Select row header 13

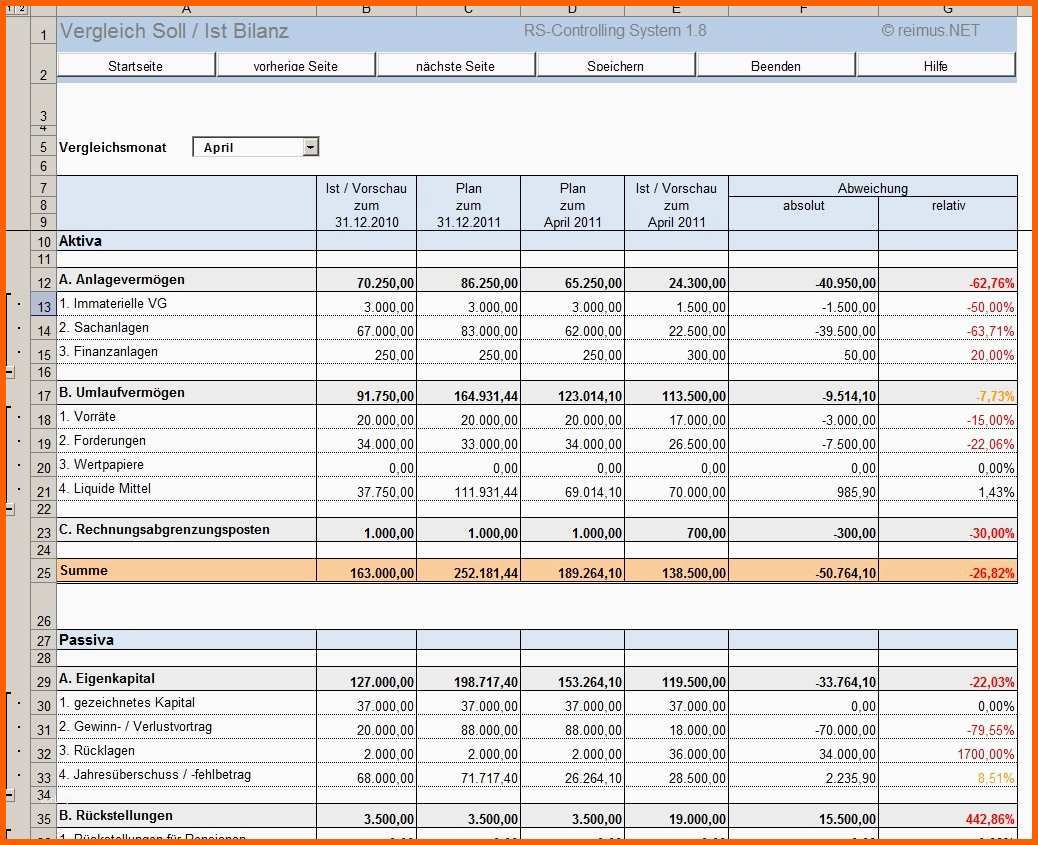(44, 306)
